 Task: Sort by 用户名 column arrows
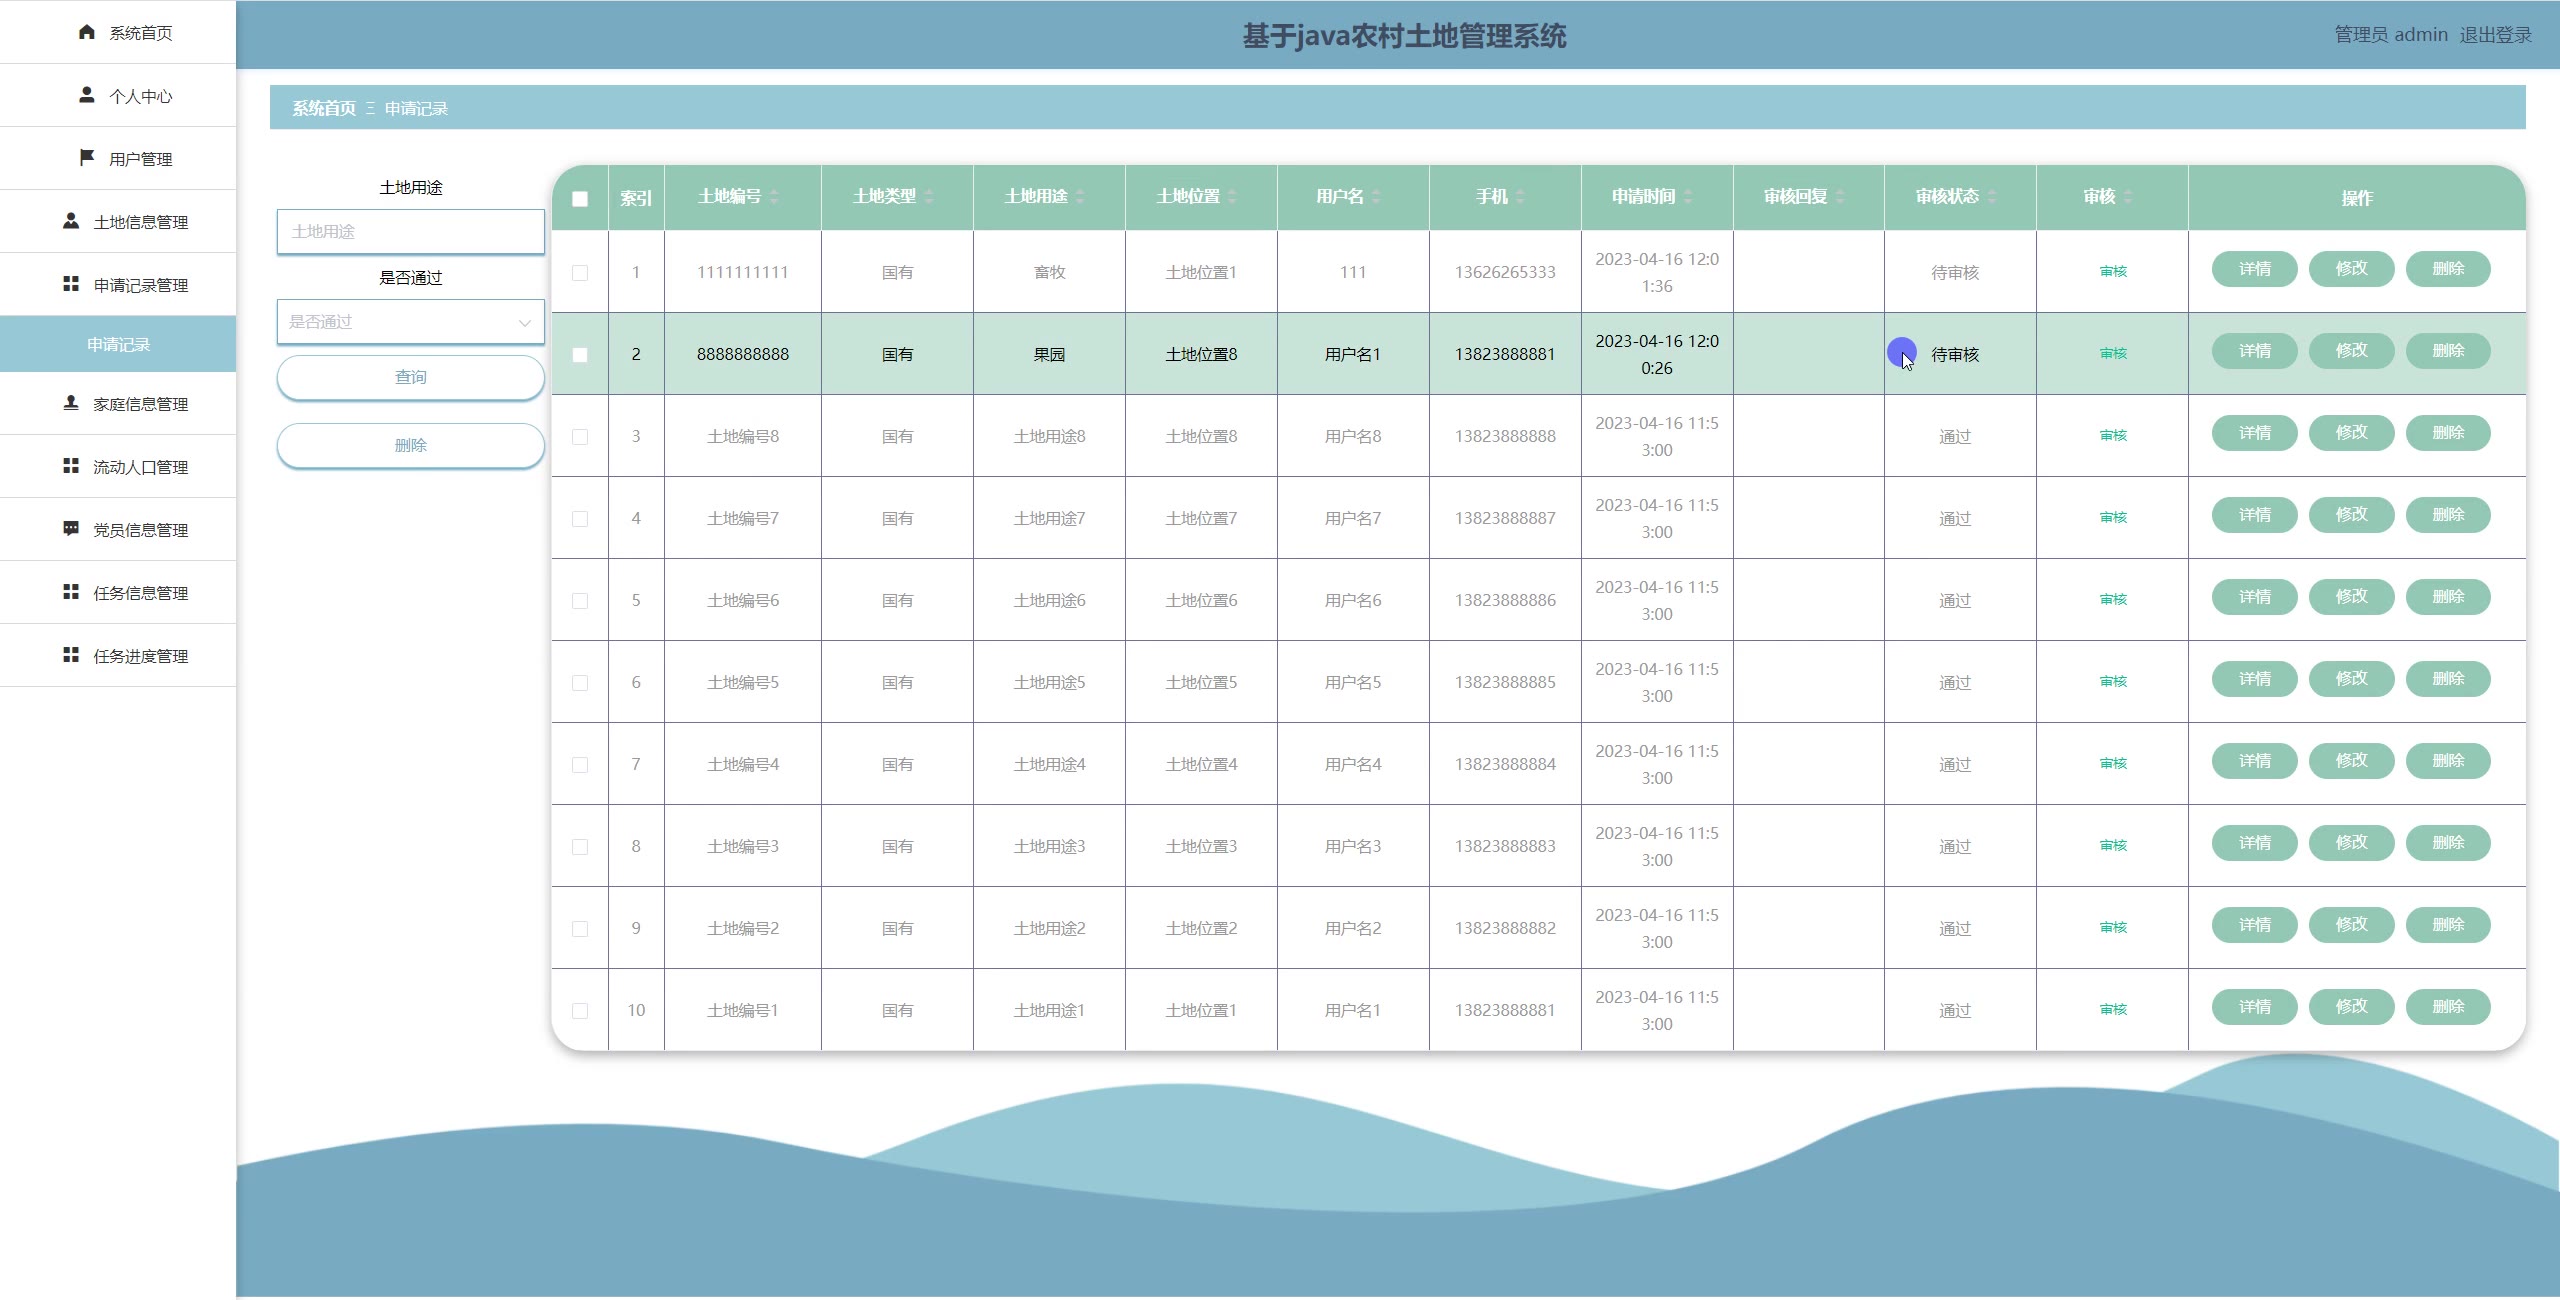point(1376,197)
